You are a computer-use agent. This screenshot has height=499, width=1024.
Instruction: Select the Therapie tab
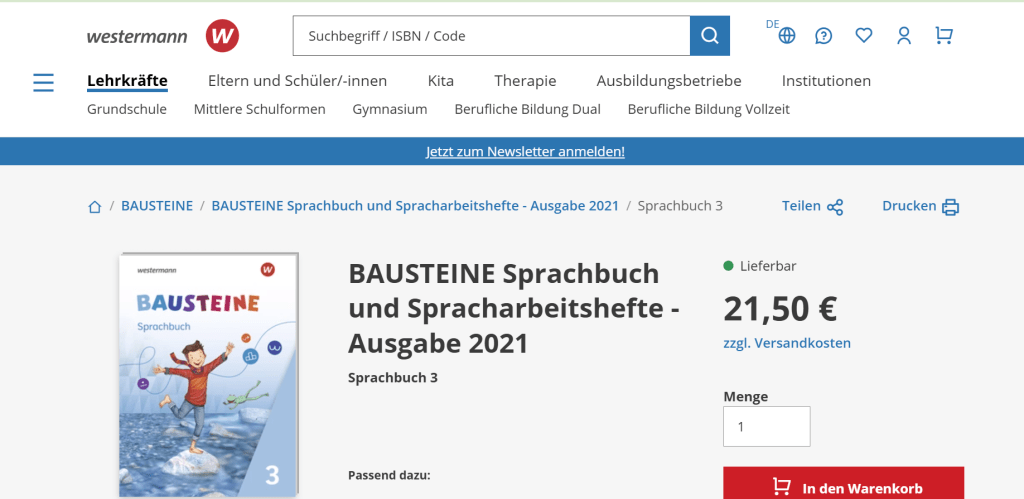click(525, 81)
